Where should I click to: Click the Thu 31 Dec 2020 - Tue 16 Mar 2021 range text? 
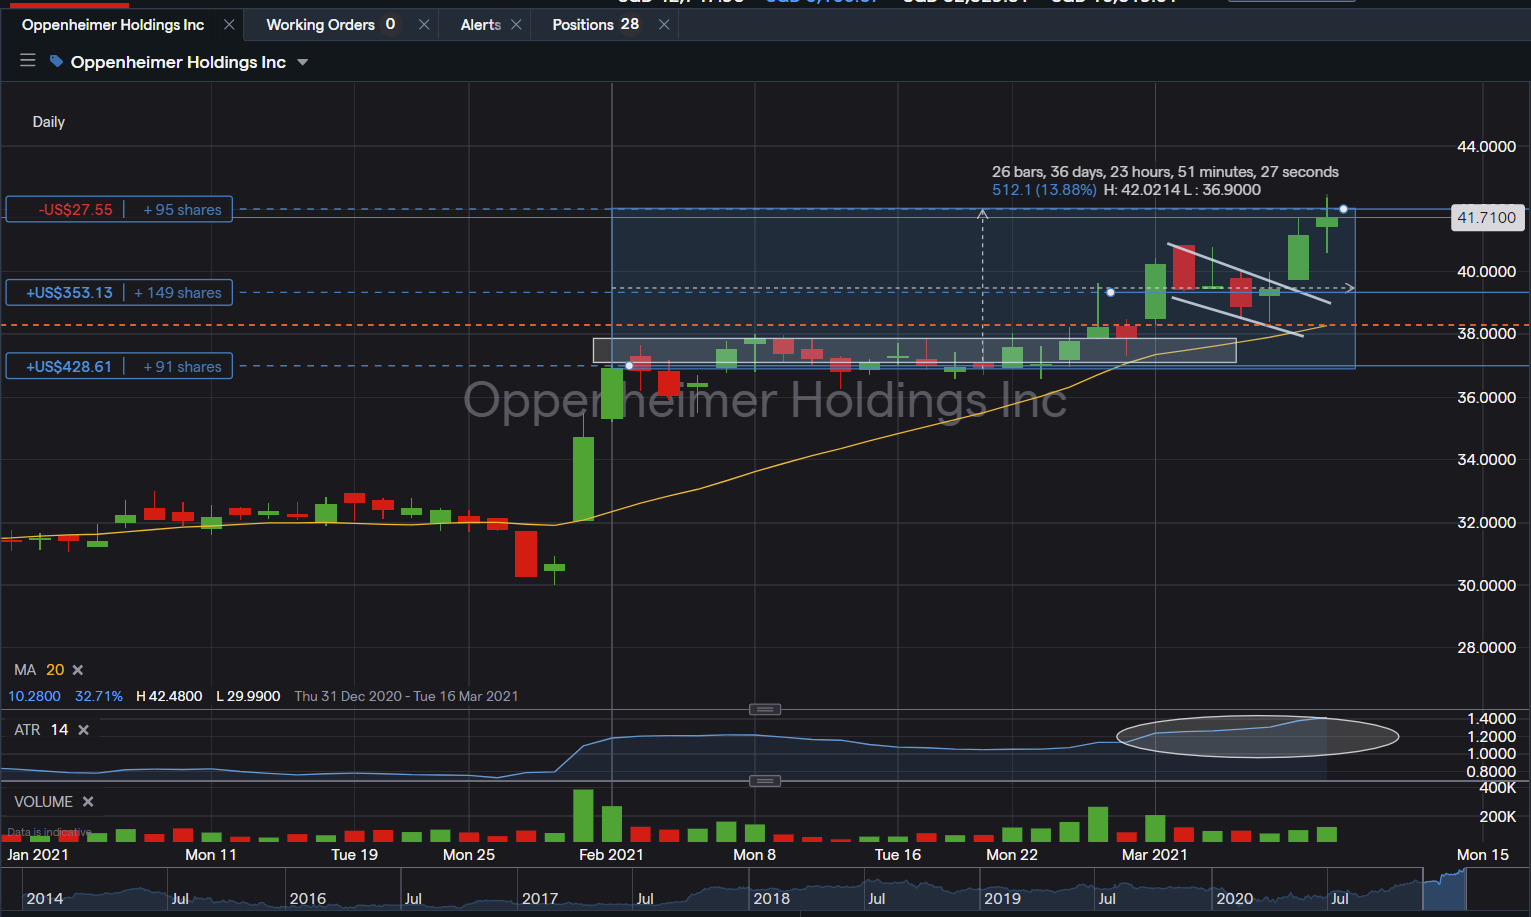[x=407, y=697]
